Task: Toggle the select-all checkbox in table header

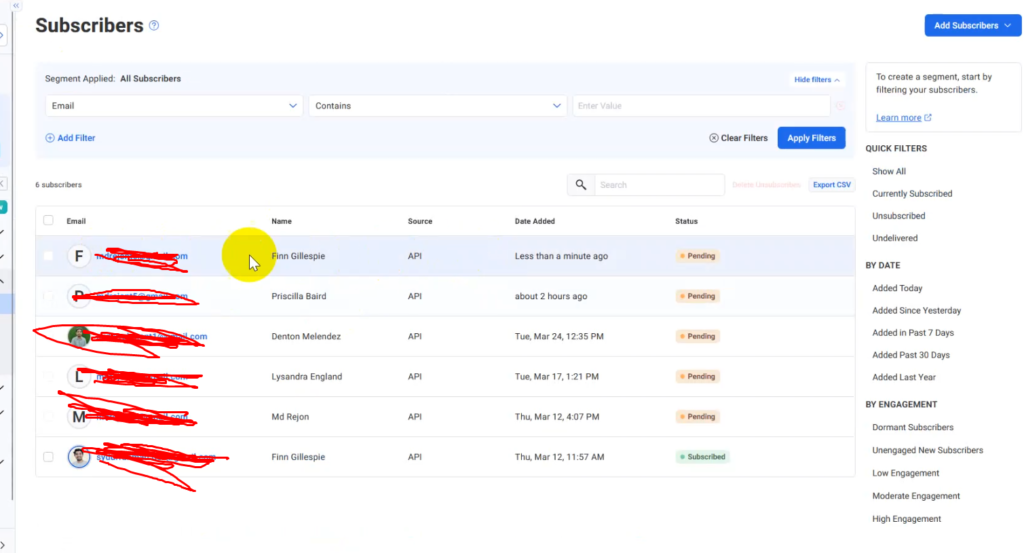Action: 48,220
